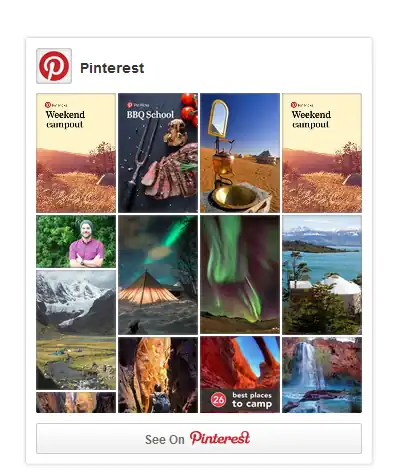Select the green northern lights pin

click(x=240, y=275)
